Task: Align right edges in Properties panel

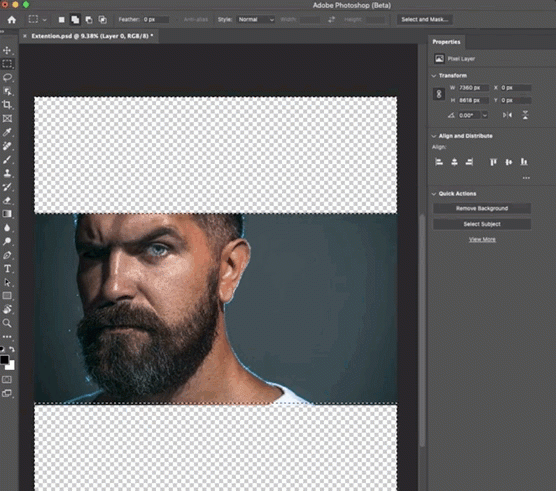Action: click(469, 162)
